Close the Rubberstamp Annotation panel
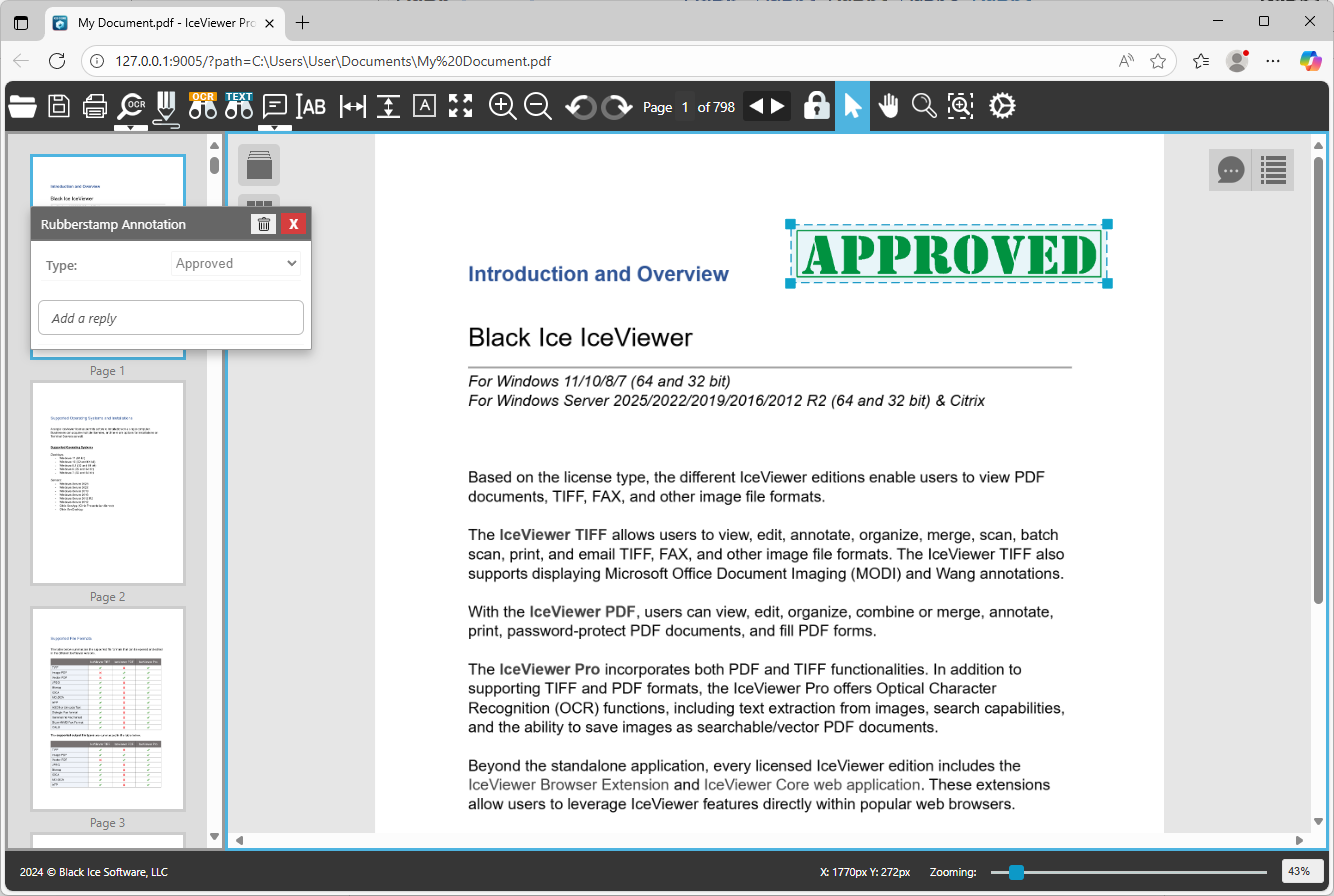This screenshot has height=896, width=1334. (293, 224)
